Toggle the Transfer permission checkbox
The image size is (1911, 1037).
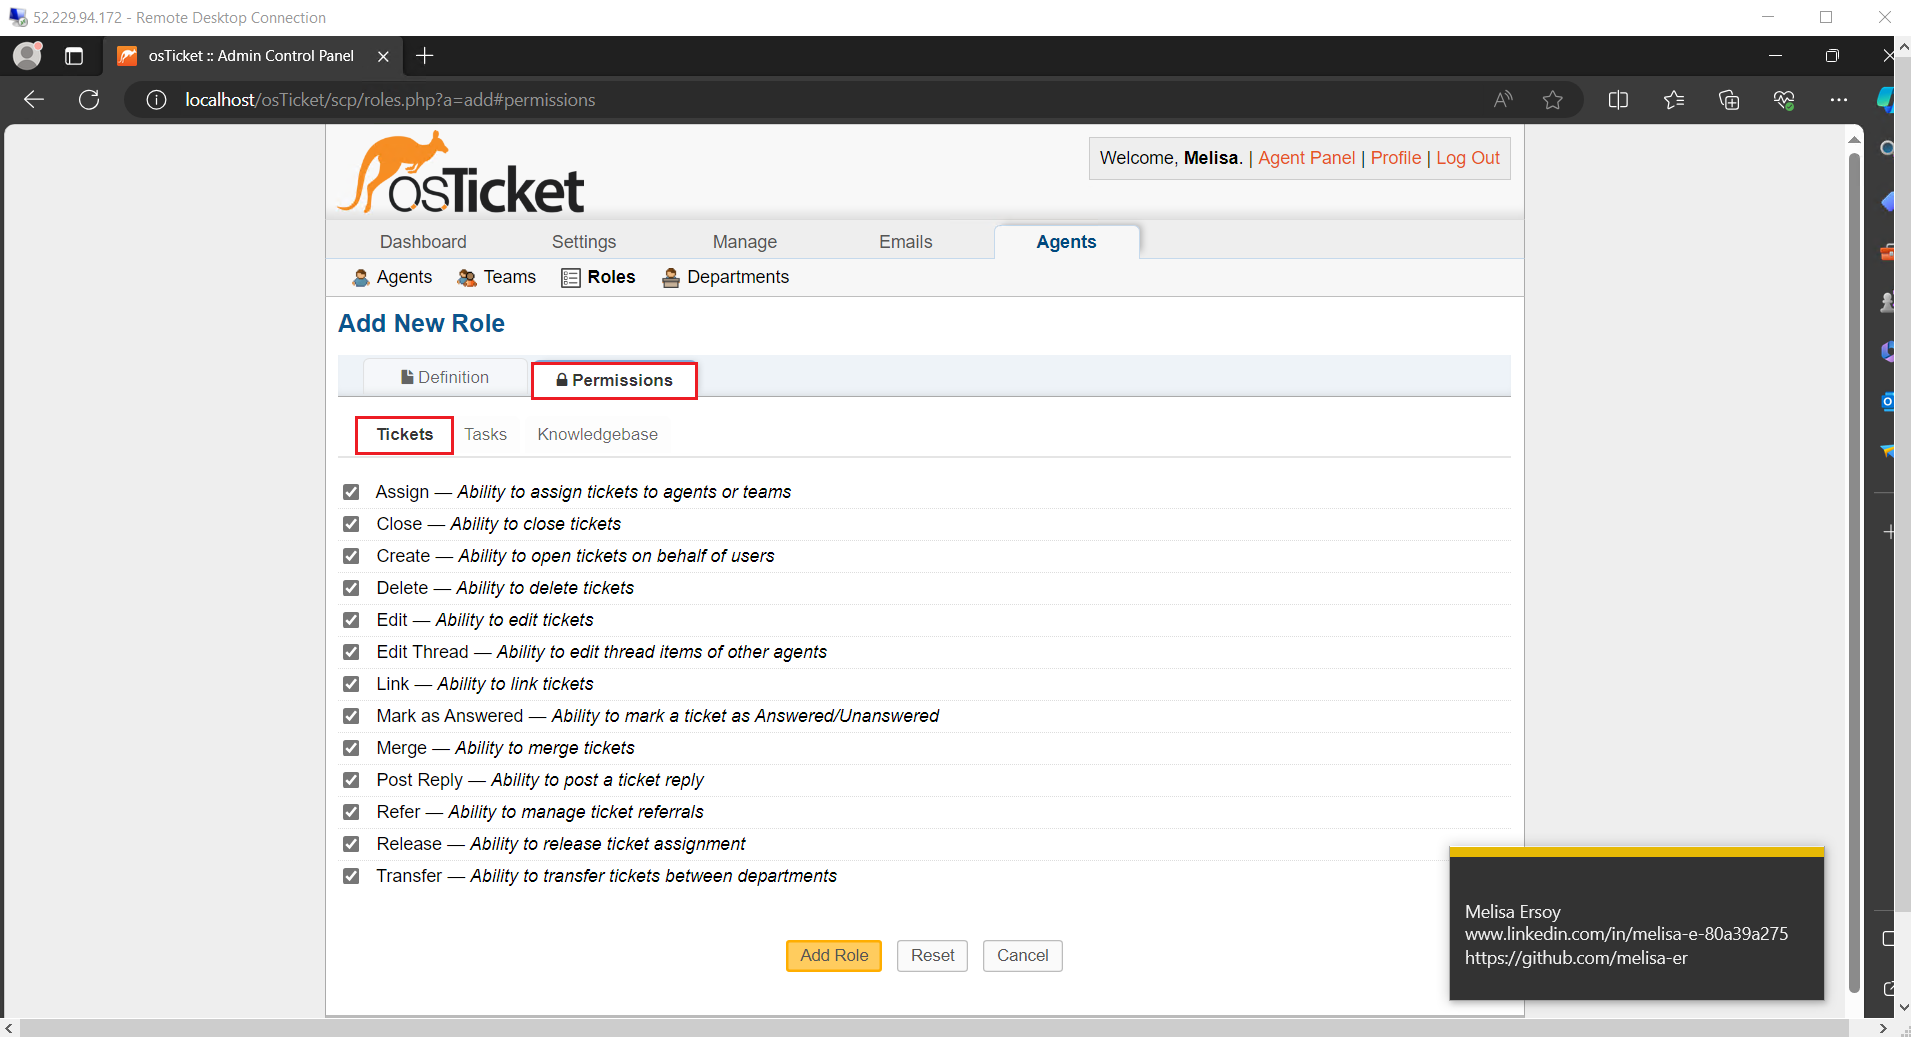point(351,876)
